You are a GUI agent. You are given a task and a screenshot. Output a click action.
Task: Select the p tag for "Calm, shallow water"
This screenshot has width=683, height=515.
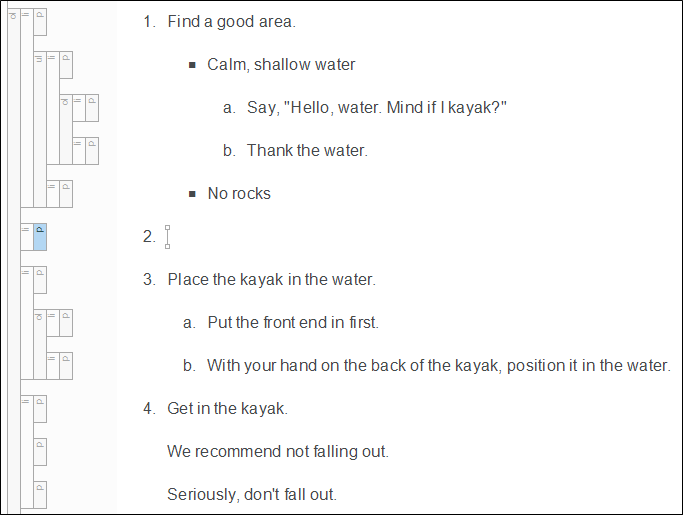66,64
